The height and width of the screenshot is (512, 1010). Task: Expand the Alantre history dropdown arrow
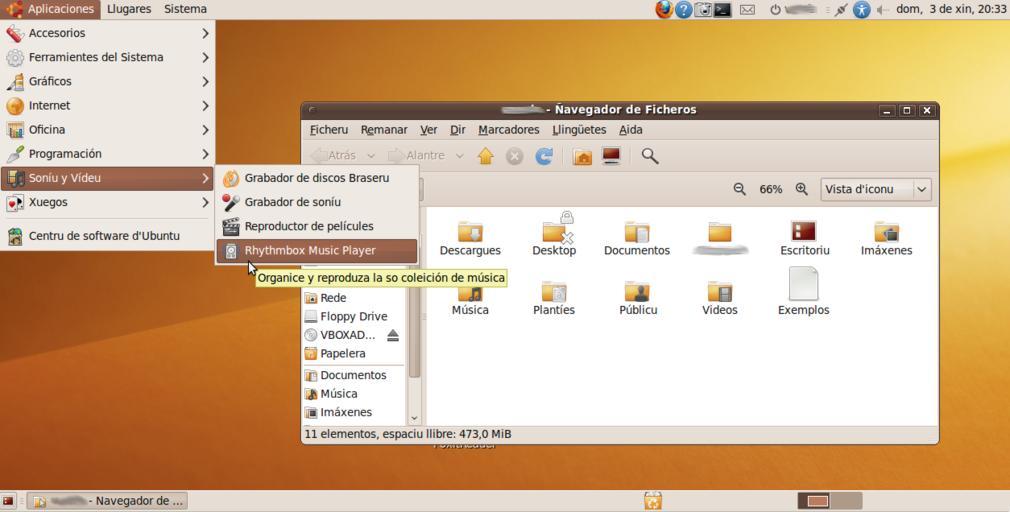click(460, 156)
